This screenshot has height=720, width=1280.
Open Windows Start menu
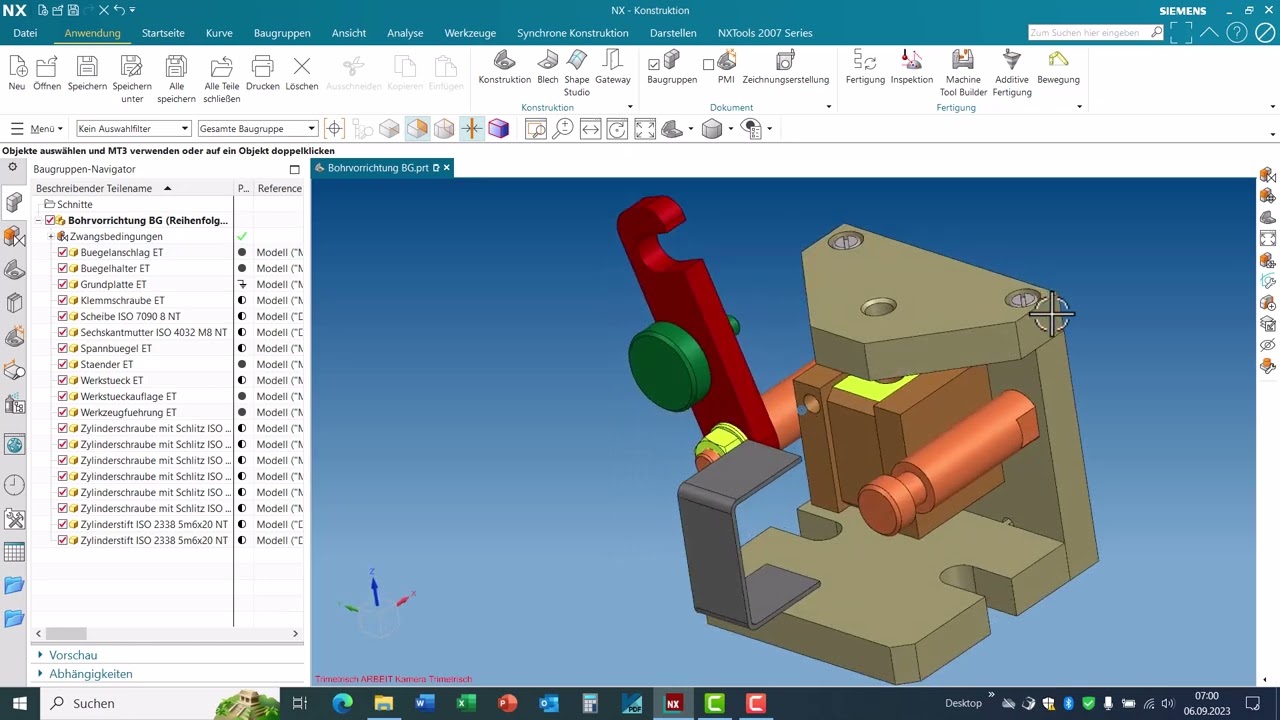pyautogui.click(x=19, y=703)
